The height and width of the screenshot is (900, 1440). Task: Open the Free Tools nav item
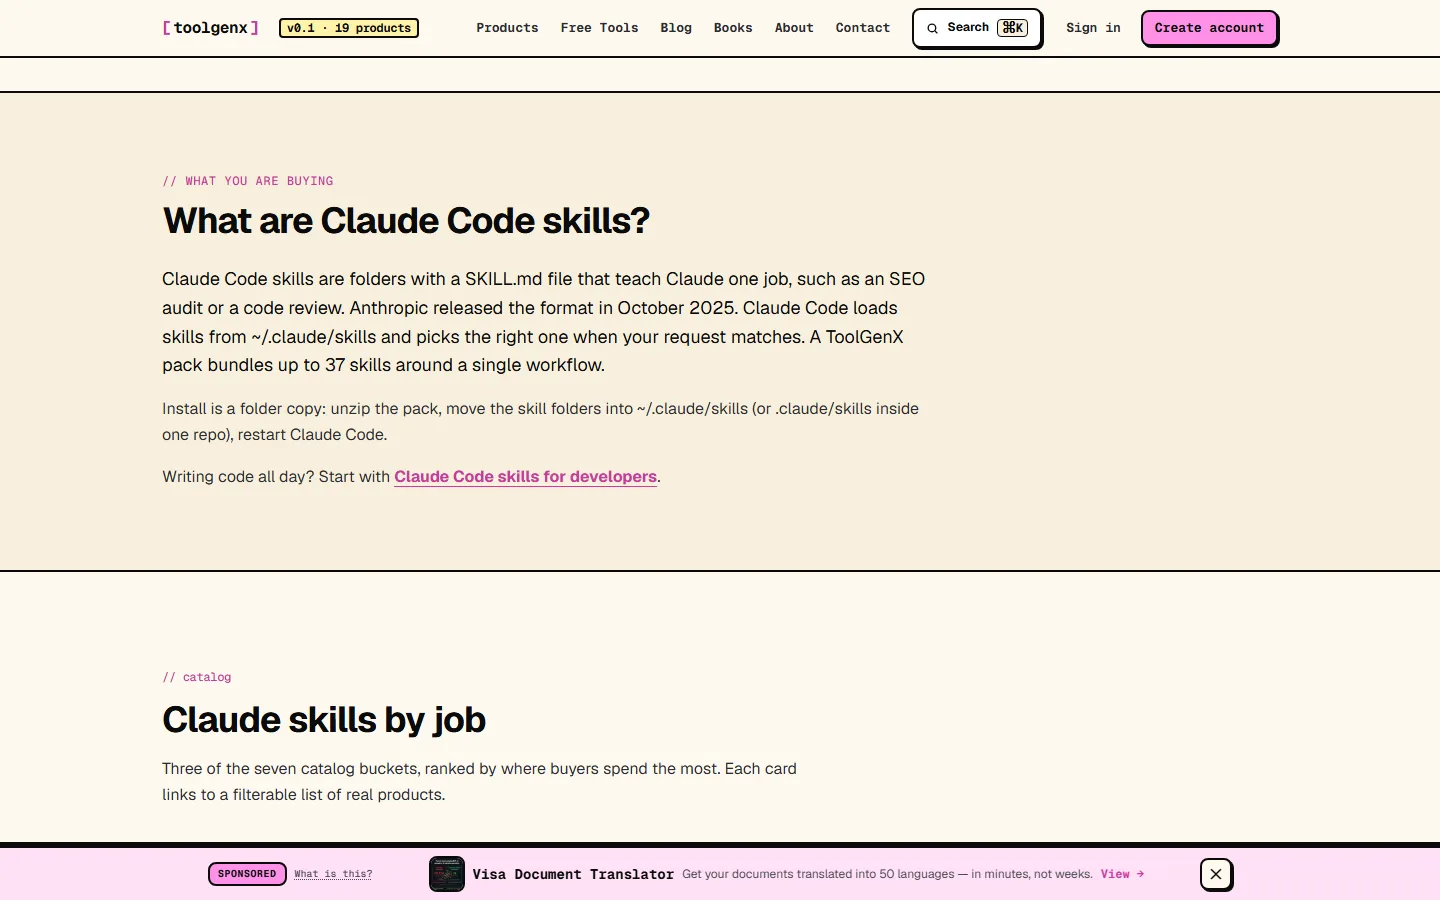click(x=599, y=28)
